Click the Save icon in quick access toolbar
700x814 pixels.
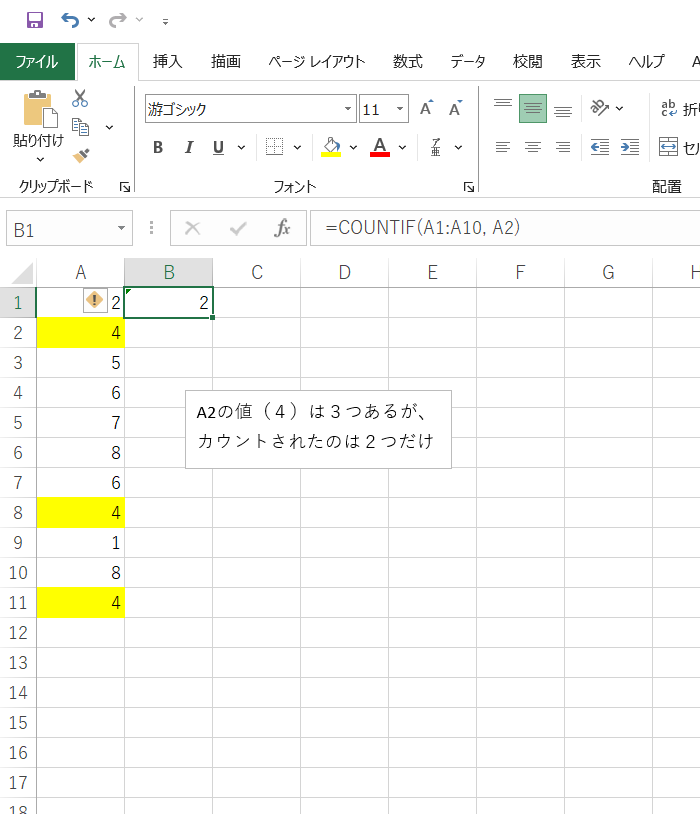pyautogui.click(x=34, y=20)
